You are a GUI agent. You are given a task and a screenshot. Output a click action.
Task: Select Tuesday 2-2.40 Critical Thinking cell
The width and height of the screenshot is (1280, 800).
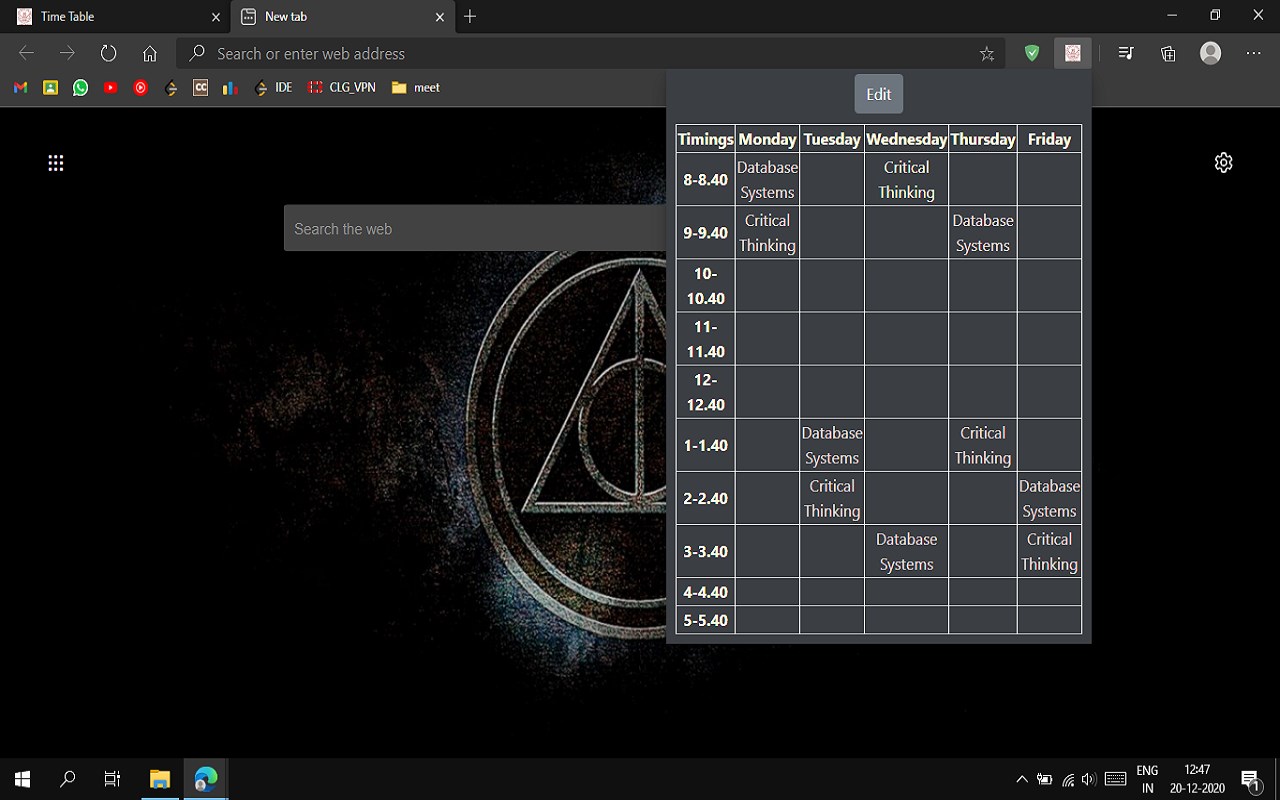click(x=832, y=498)
